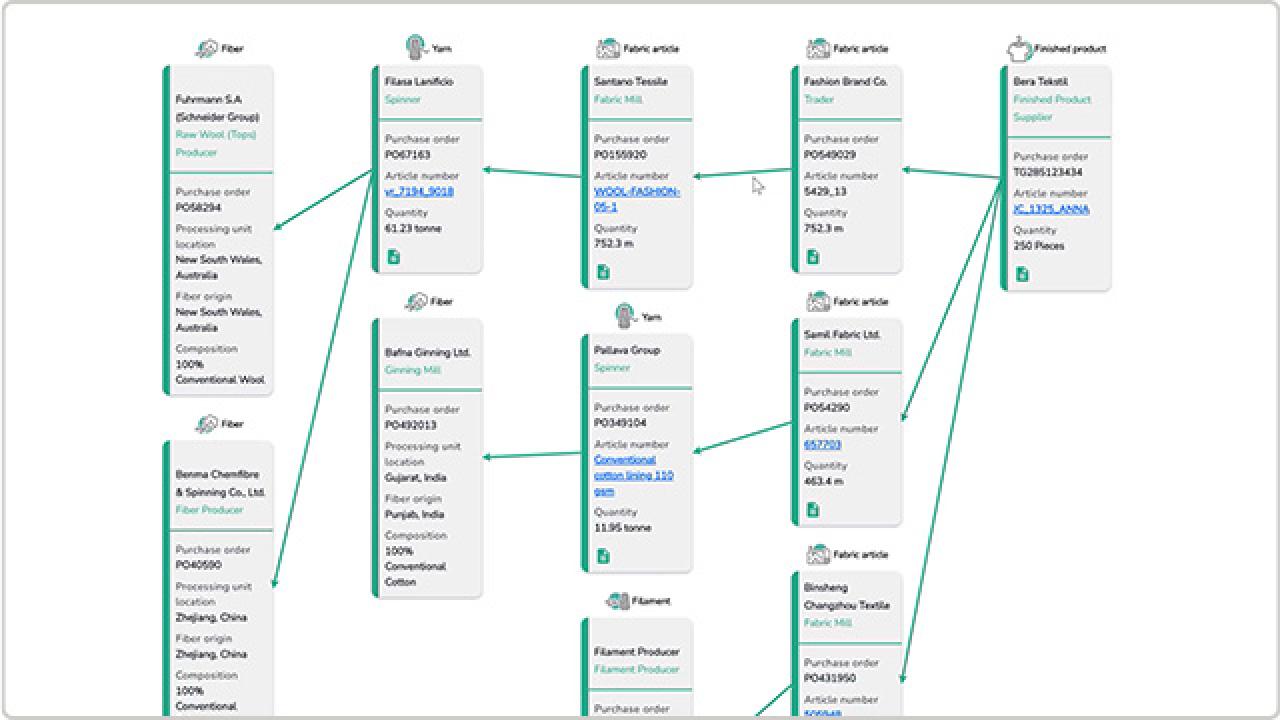Click the Yarn spool icon above Filasa Lanificio
Viewport: 1280px width, 720px height.
coord(417,46)
